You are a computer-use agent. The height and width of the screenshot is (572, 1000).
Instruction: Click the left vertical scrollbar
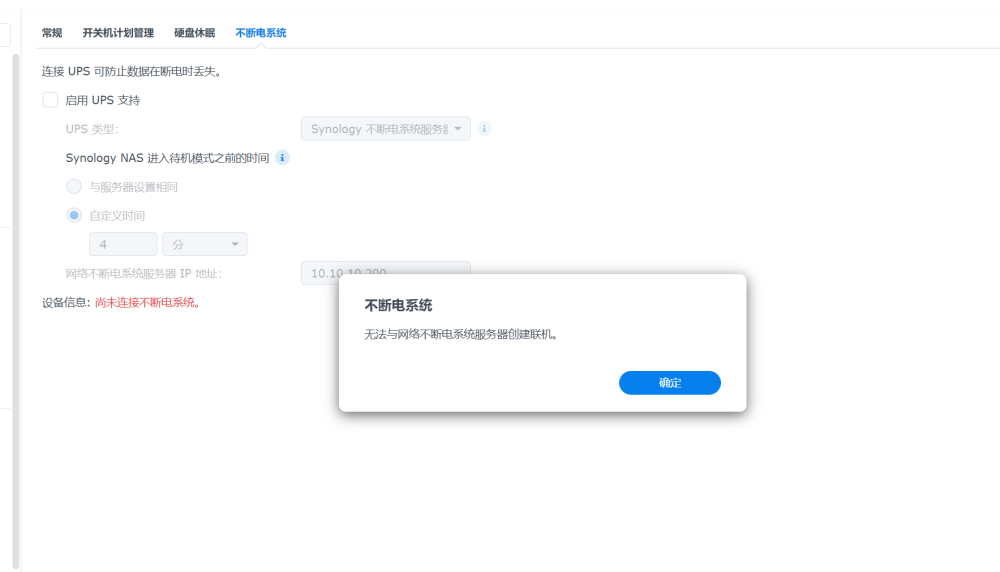pos(16,311)
